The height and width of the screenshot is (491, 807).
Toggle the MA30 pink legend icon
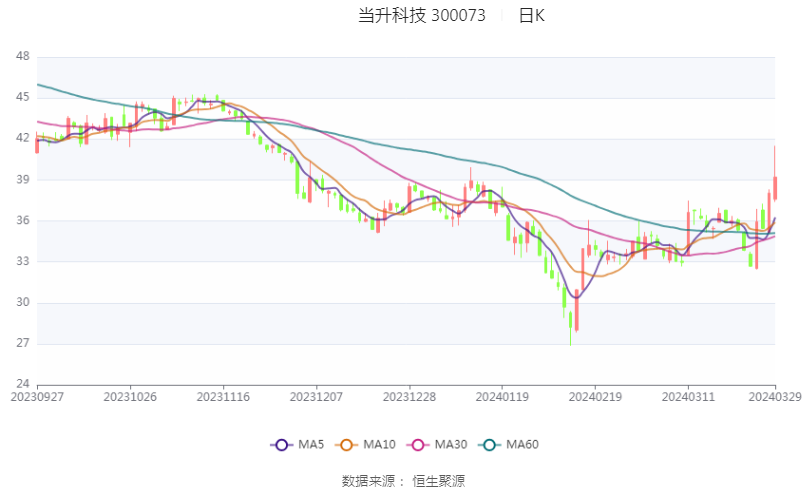coord(418,445)
